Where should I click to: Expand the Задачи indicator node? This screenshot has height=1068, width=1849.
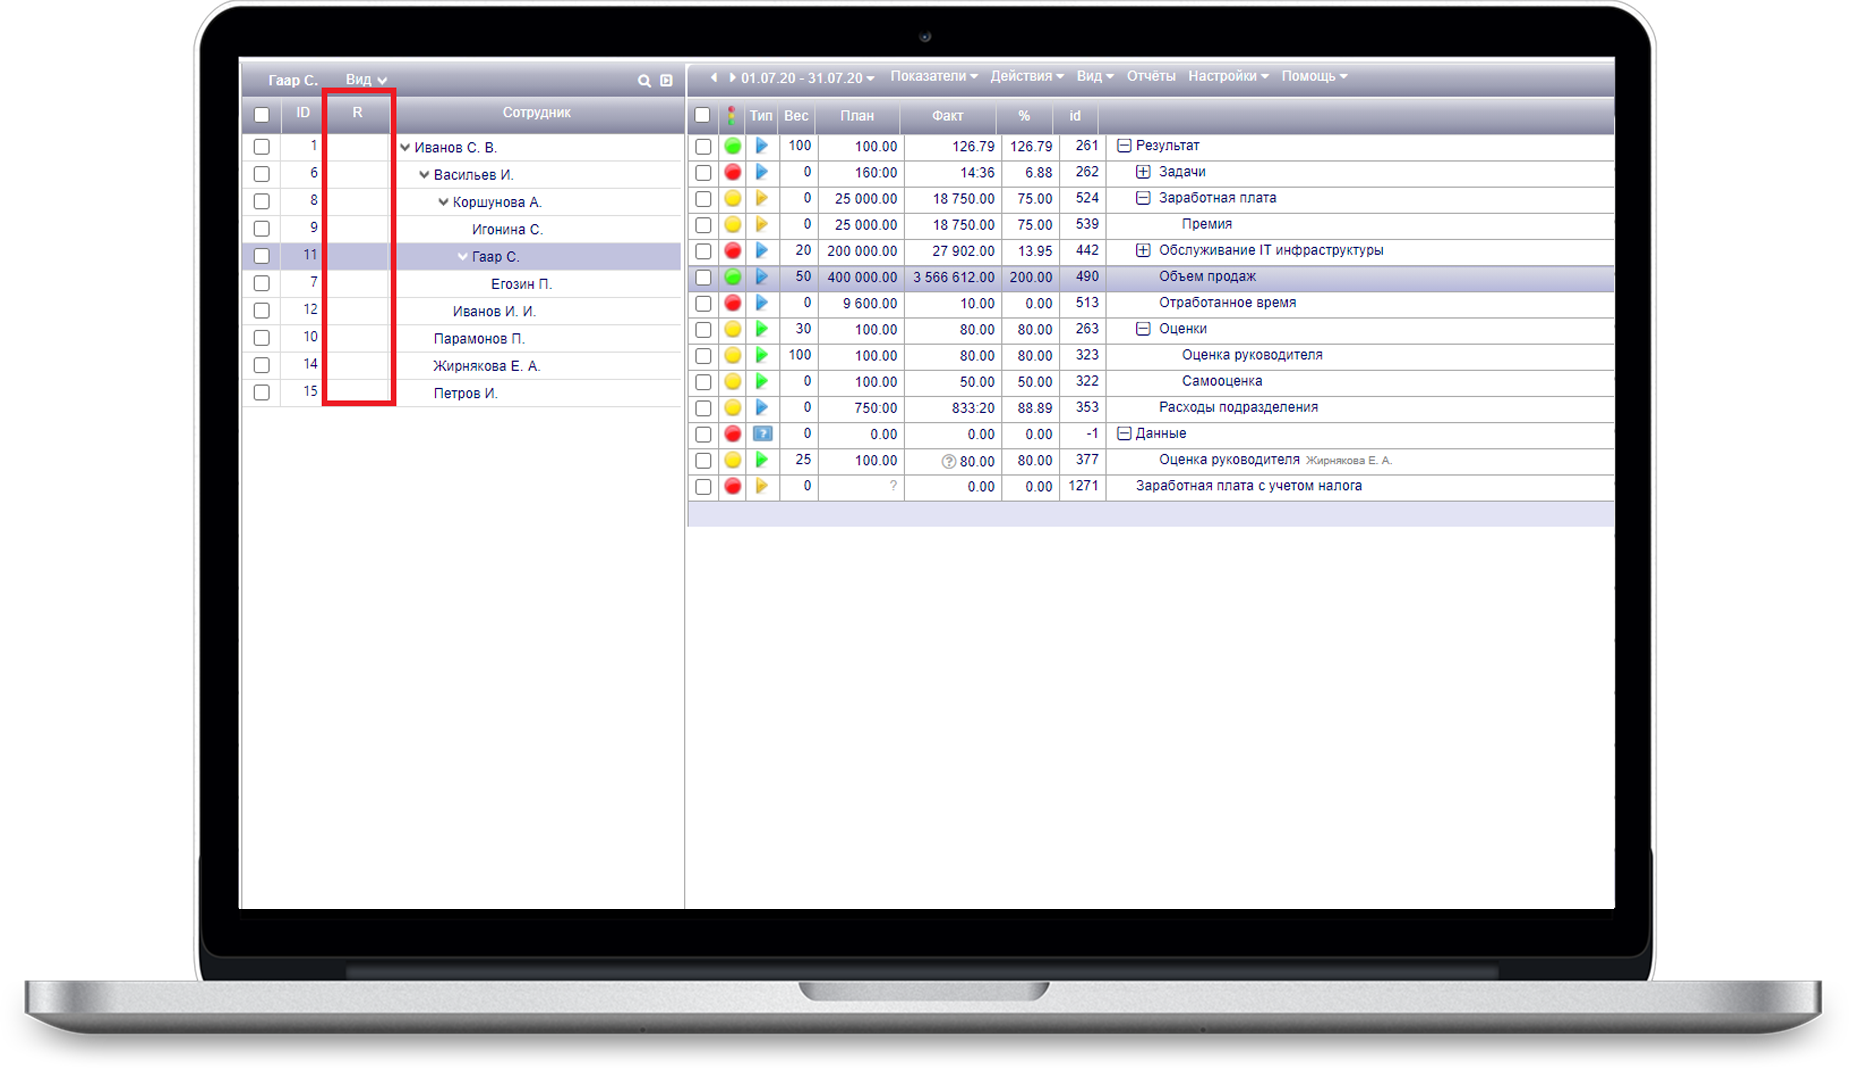(1143, 172)
